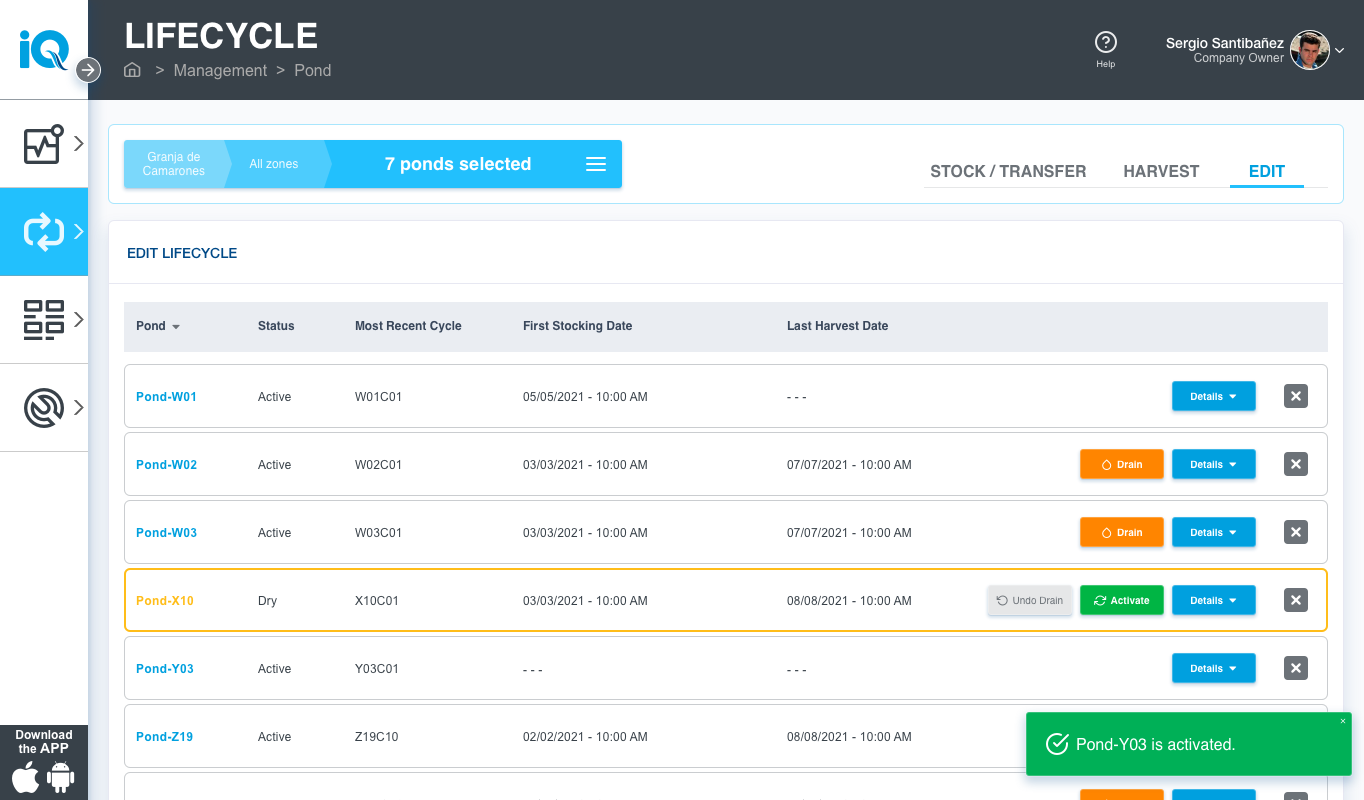The width and height of the screenshot is (1364, 800).
Task: Remove Pond-W01 row with X button
Action: pyautogui.click(x=1295, y=397)
